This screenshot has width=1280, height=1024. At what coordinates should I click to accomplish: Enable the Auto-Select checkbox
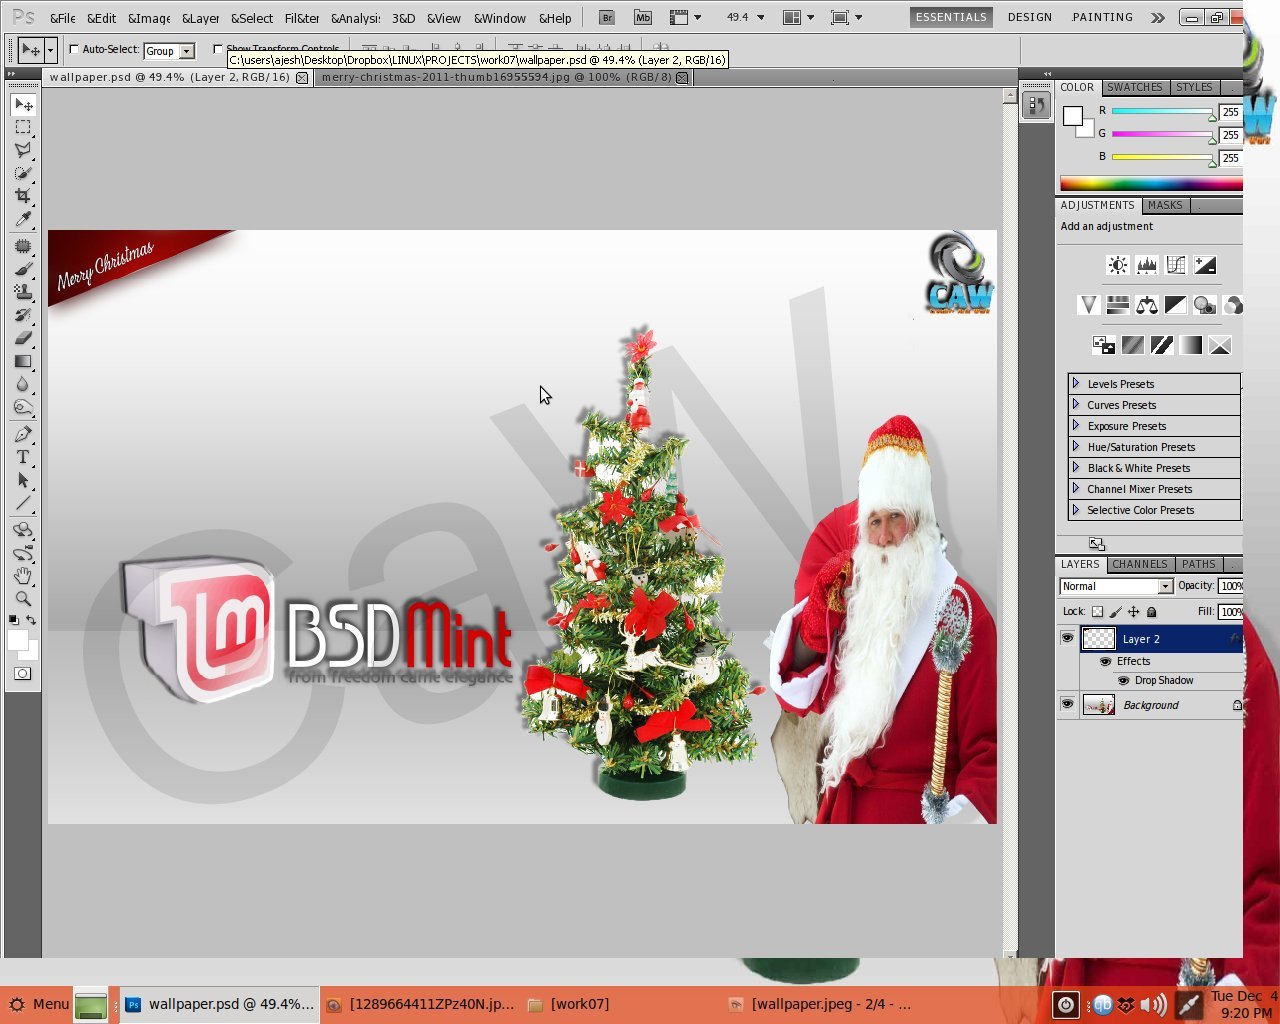coord(74,49)
